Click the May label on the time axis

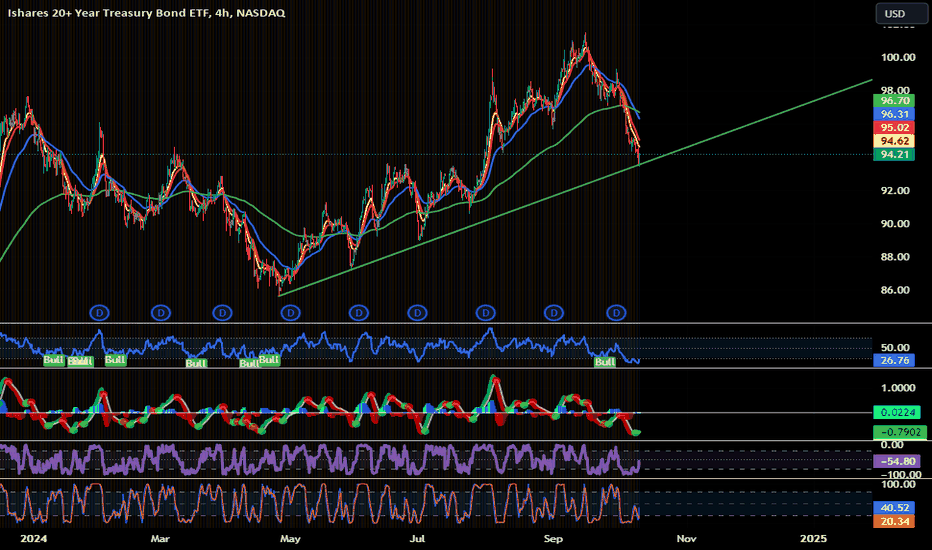coord(290,539)
